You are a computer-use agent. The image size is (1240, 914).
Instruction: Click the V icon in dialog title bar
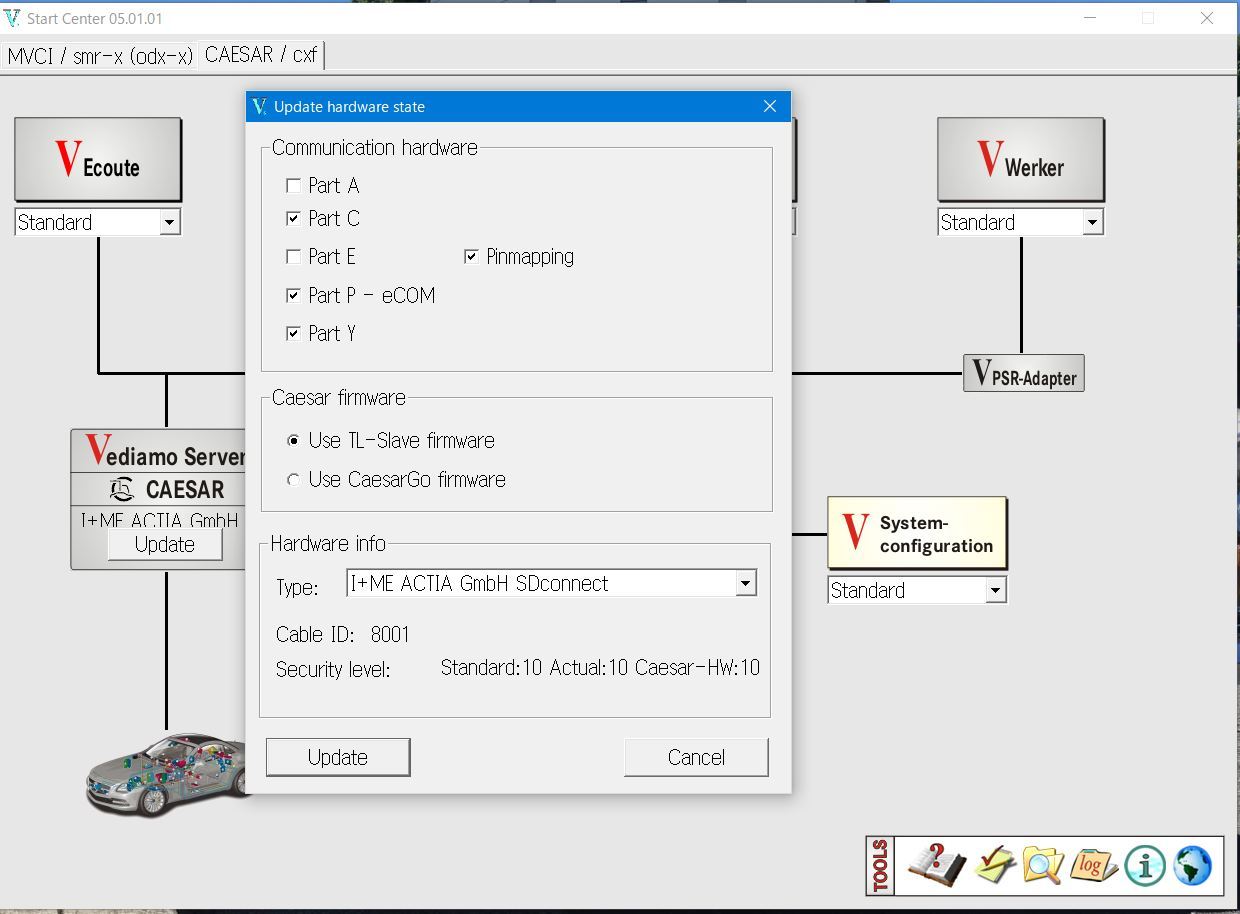259,106
